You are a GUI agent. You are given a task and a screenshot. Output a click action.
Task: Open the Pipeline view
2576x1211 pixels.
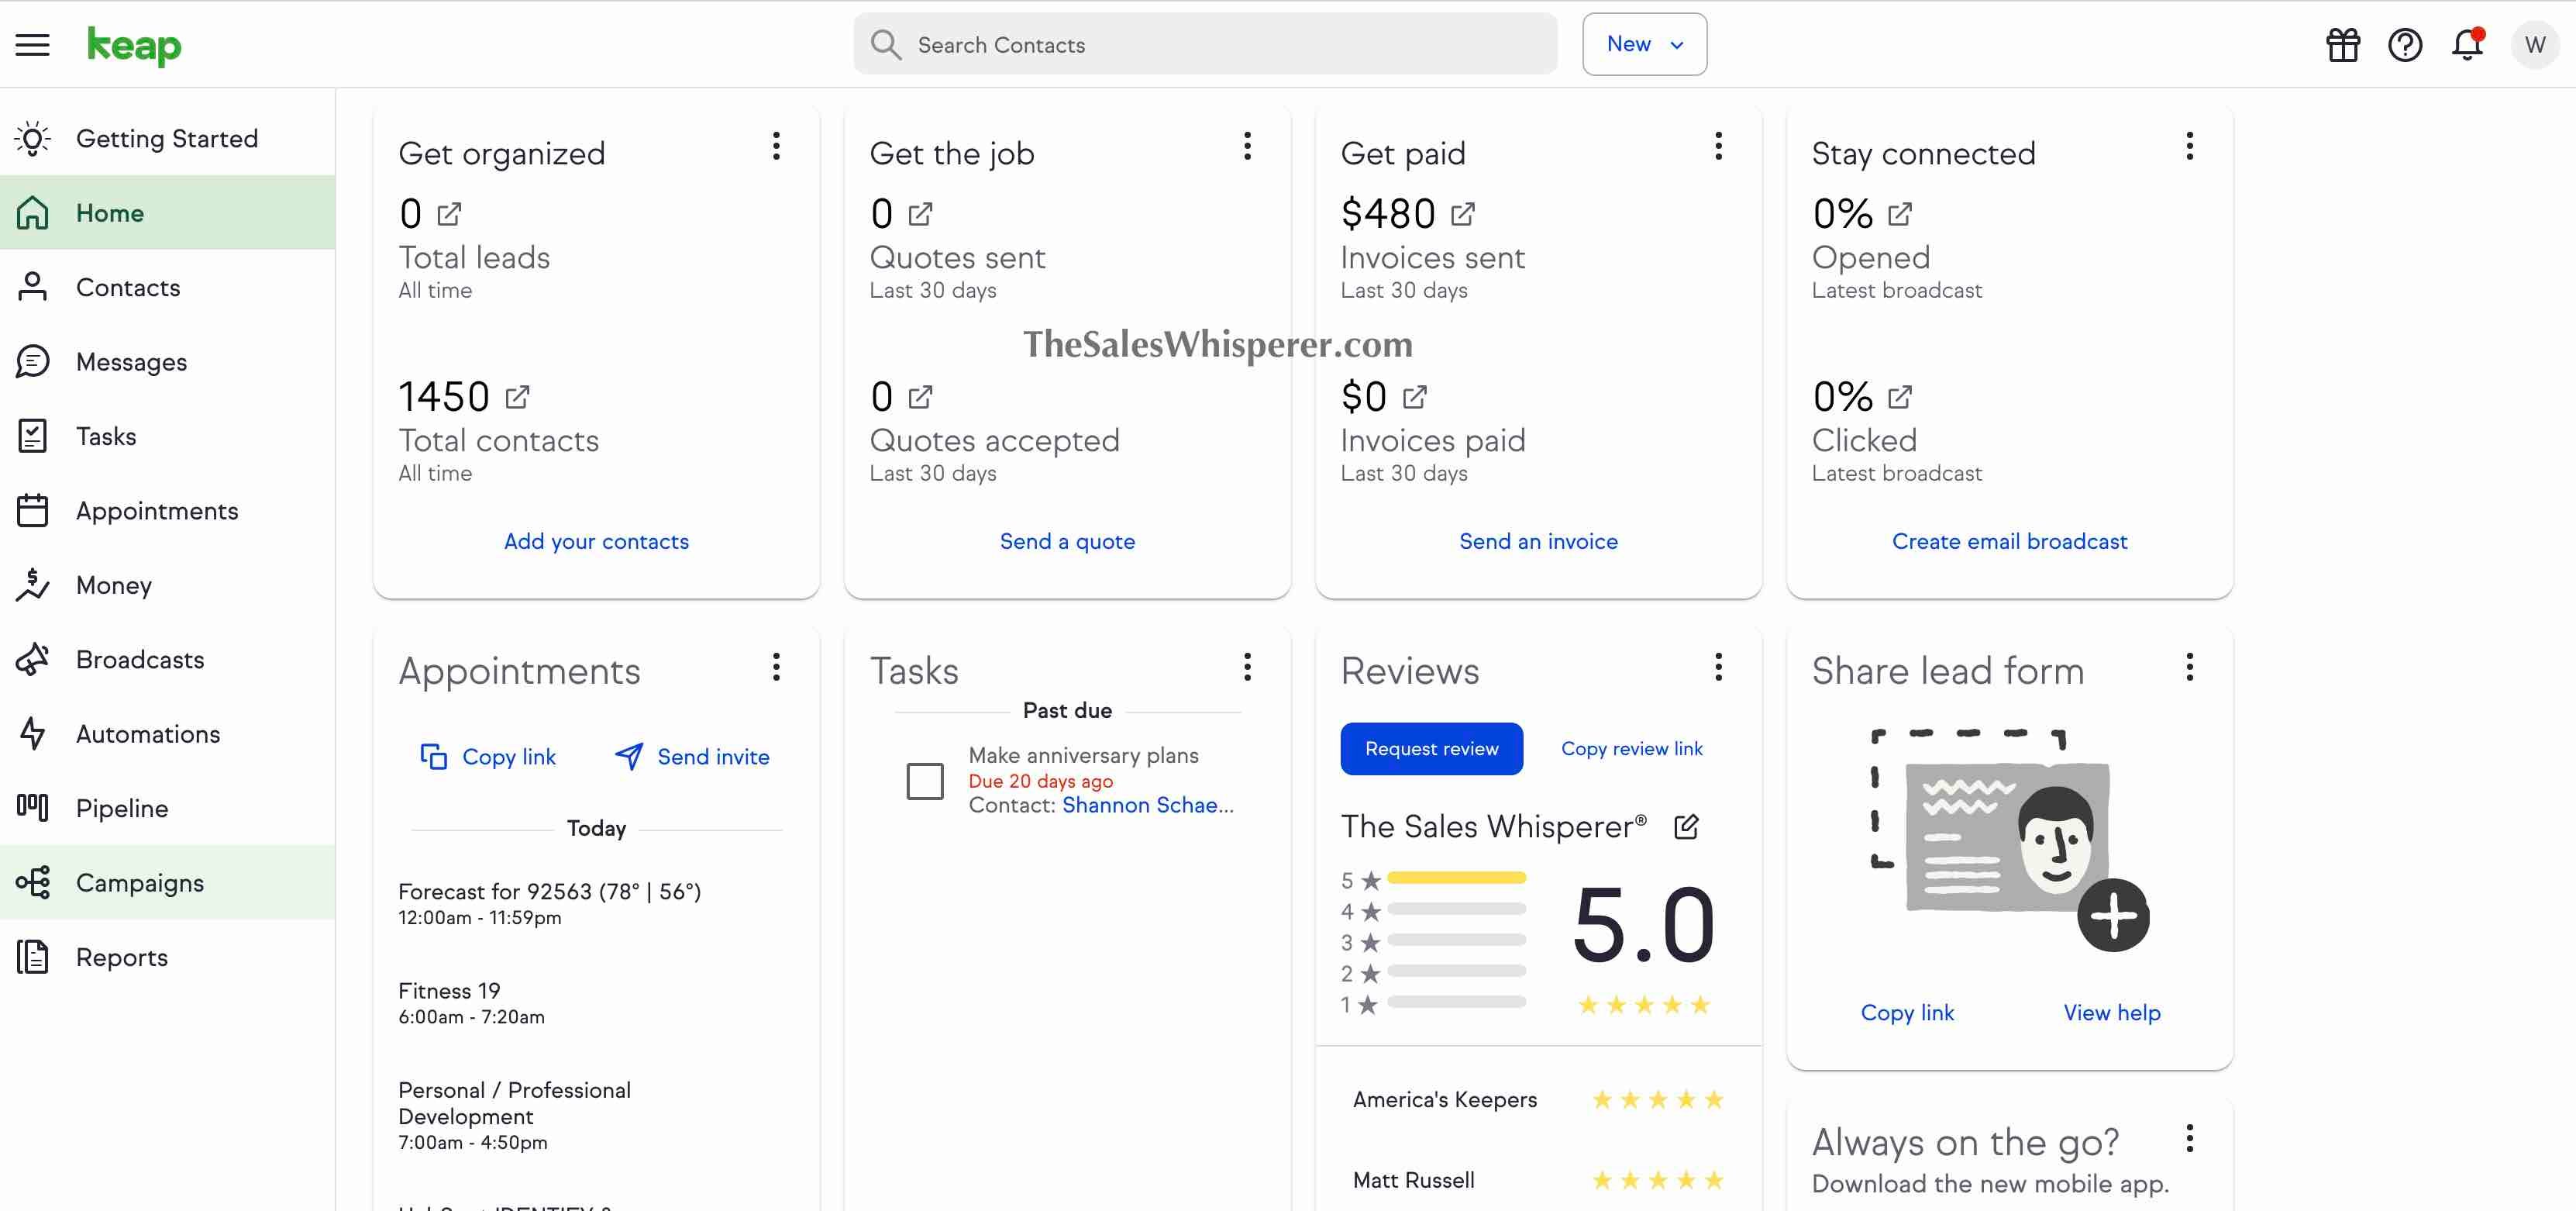[x=122, y=809]
